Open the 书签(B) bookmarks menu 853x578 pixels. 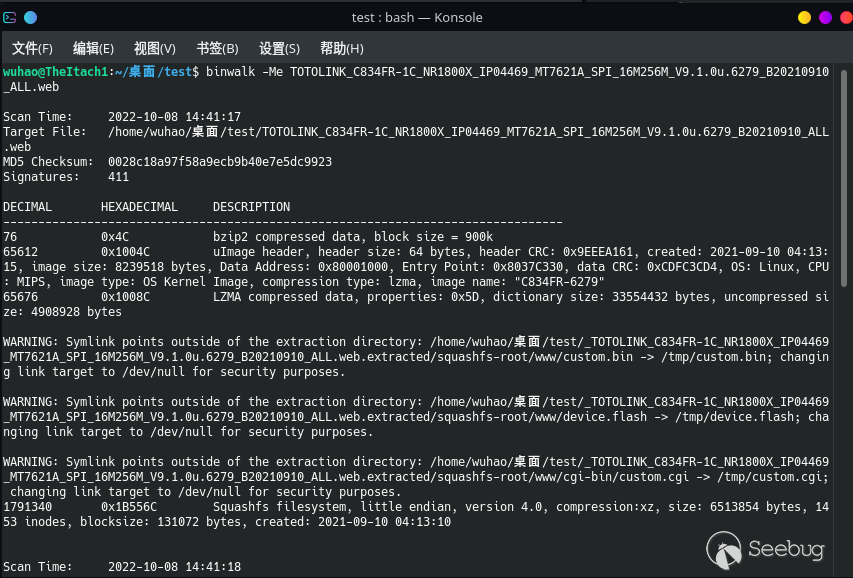217,48
